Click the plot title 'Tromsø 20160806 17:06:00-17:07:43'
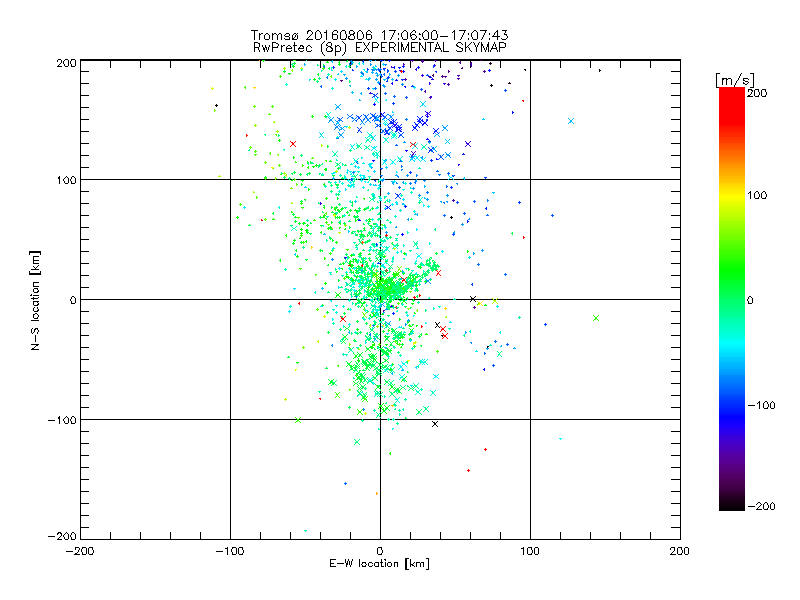Viewport: 800px width, 600px height. point(379,35)
